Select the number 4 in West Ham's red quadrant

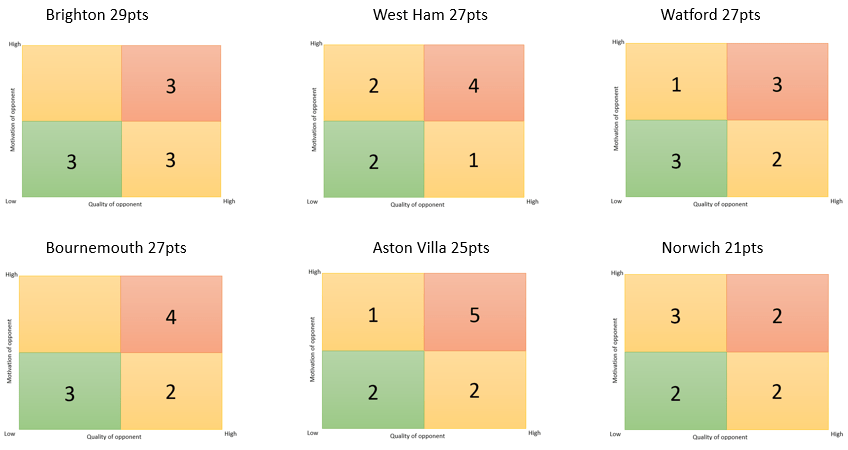point(473,86)
